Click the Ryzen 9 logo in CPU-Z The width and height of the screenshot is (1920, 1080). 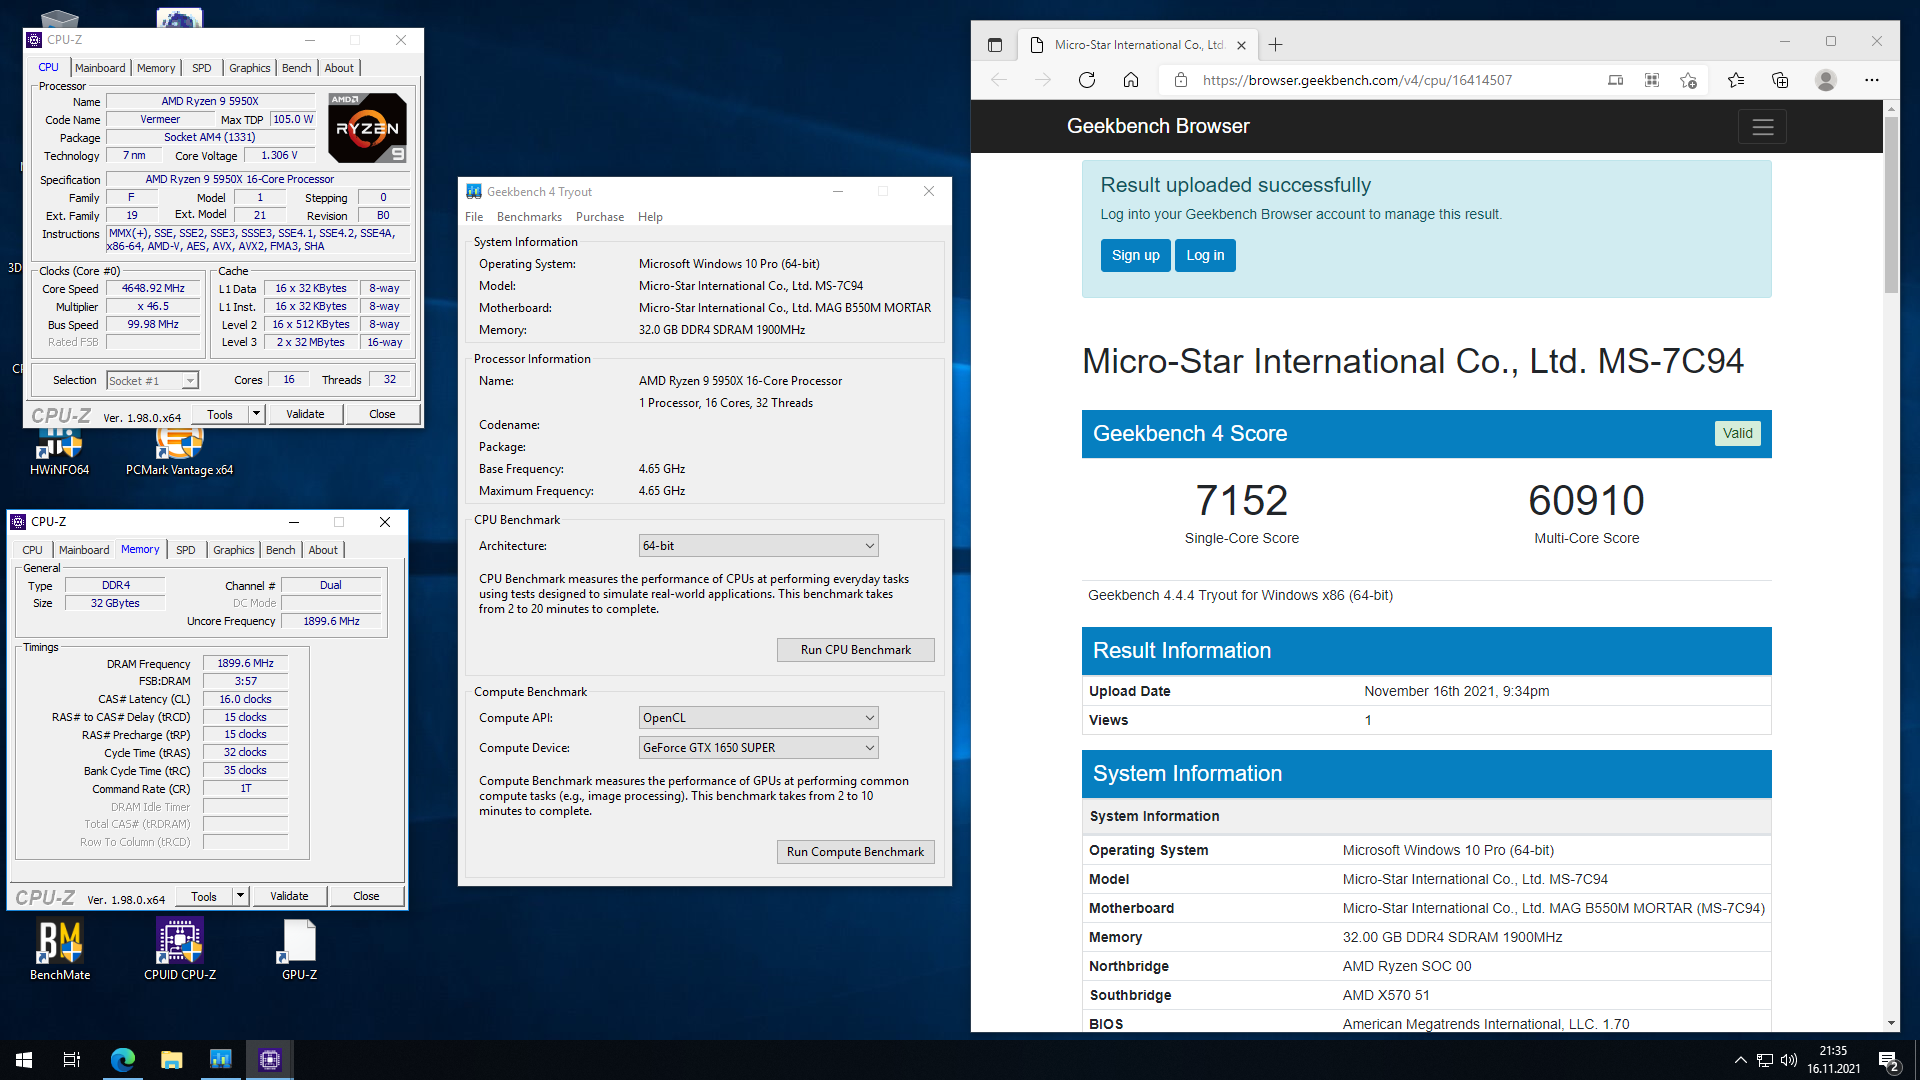[x=367, y=128]
